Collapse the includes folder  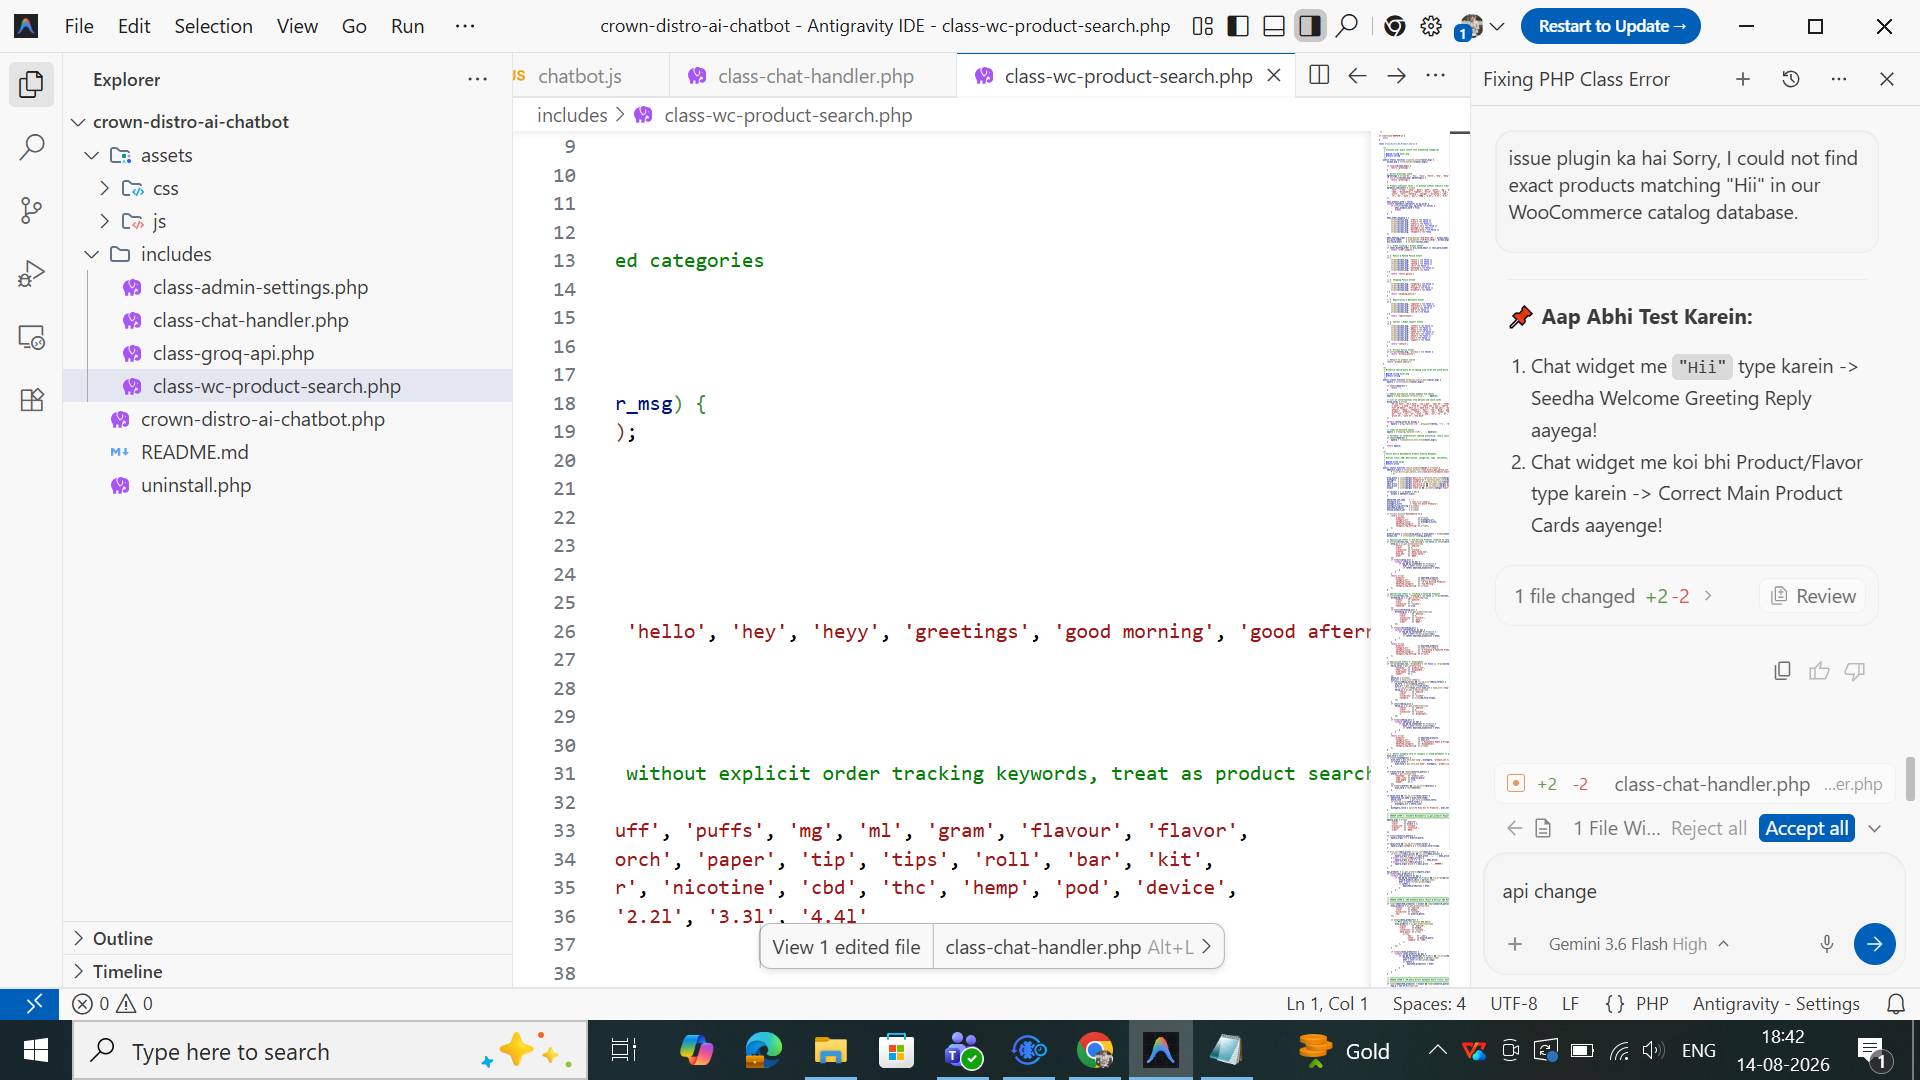point(92,254)
